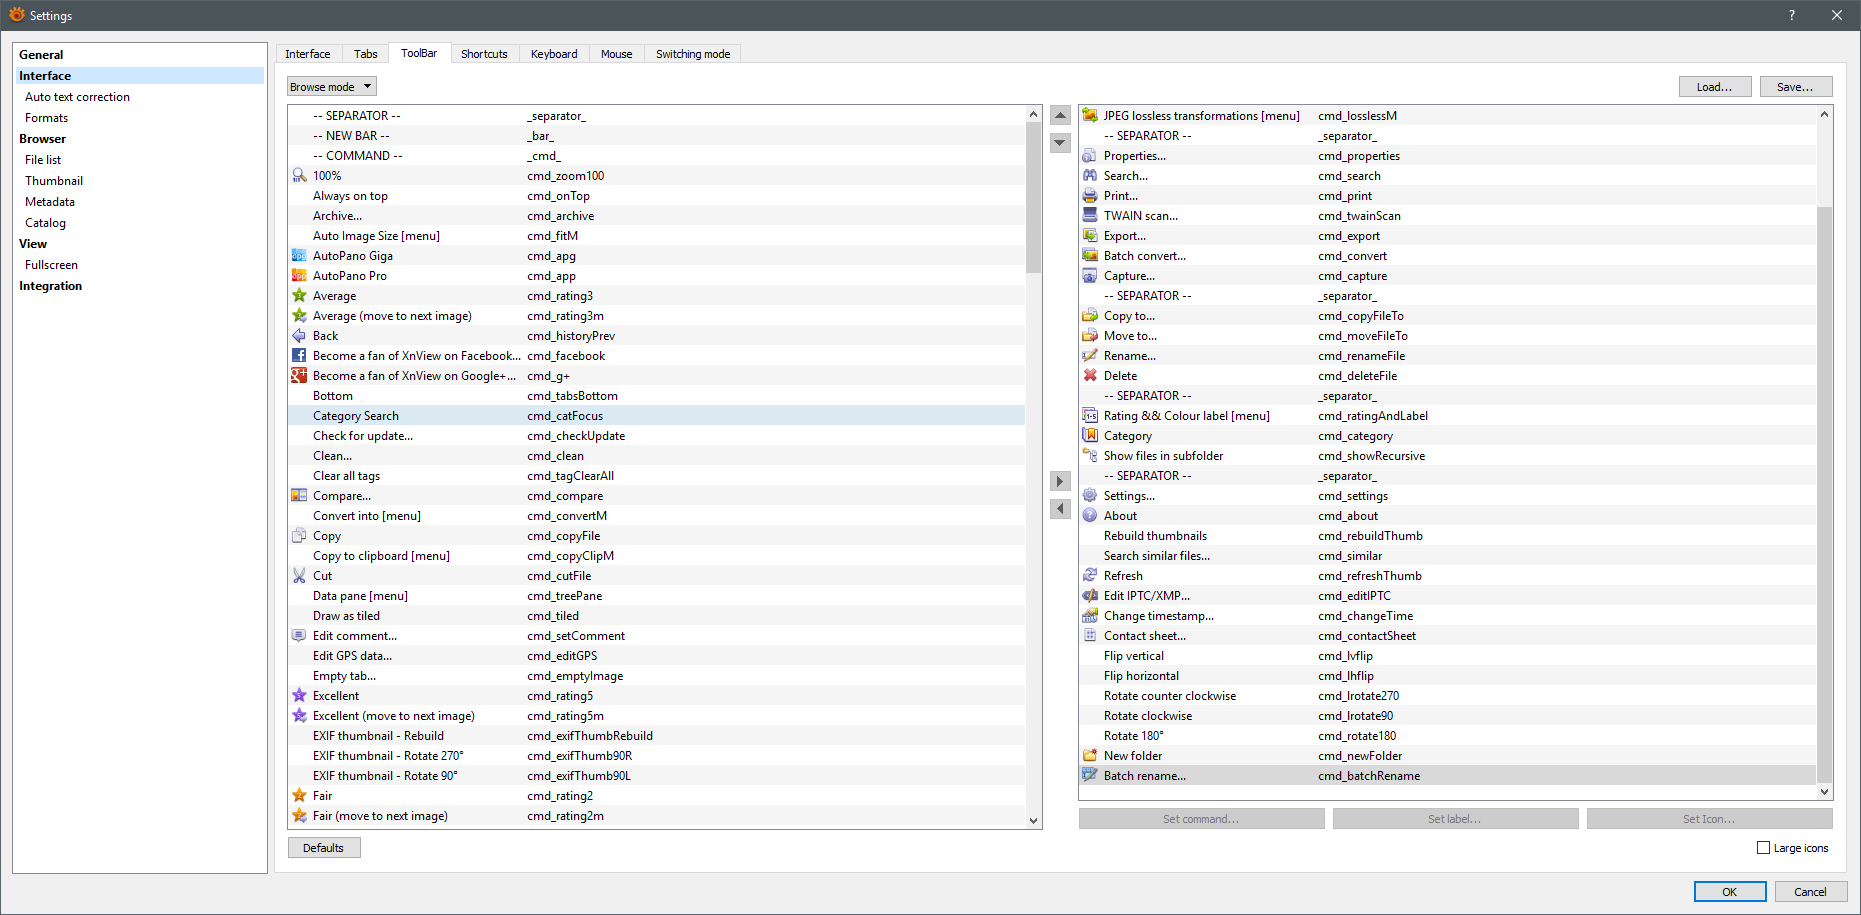The width and height of the screenshot is (1861, 915).
Task: Click the Compare icon in left list
Action: [299, 496]
